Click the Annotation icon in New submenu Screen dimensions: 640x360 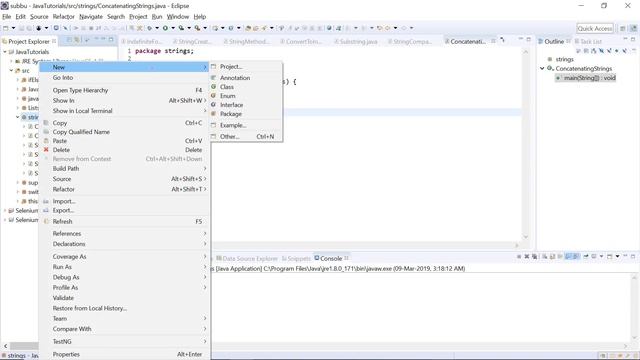(213, 78)
